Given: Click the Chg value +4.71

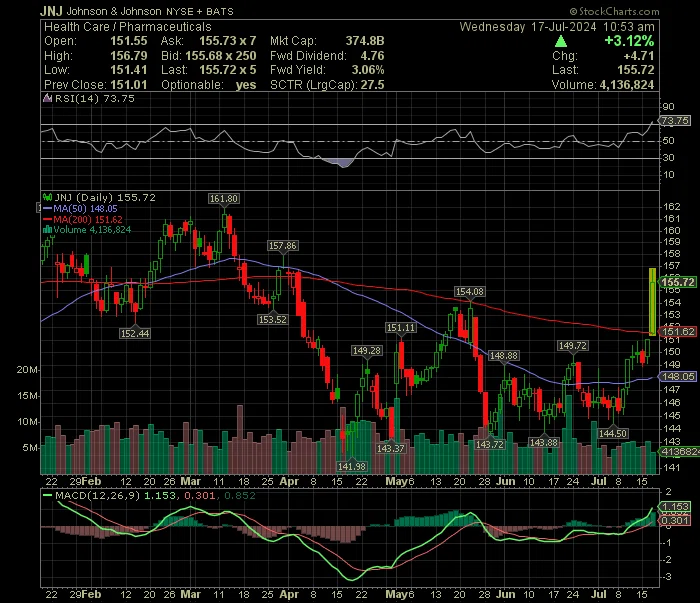Looking at the screenshot, I should point(639,56).
